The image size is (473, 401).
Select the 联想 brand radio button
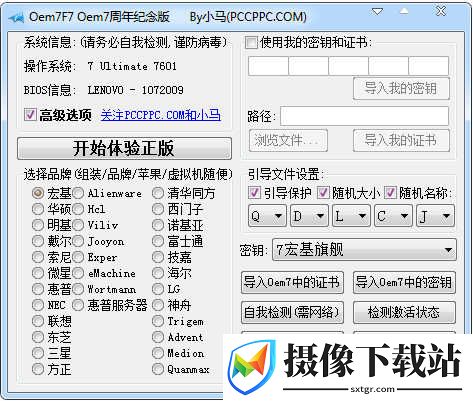38,321
